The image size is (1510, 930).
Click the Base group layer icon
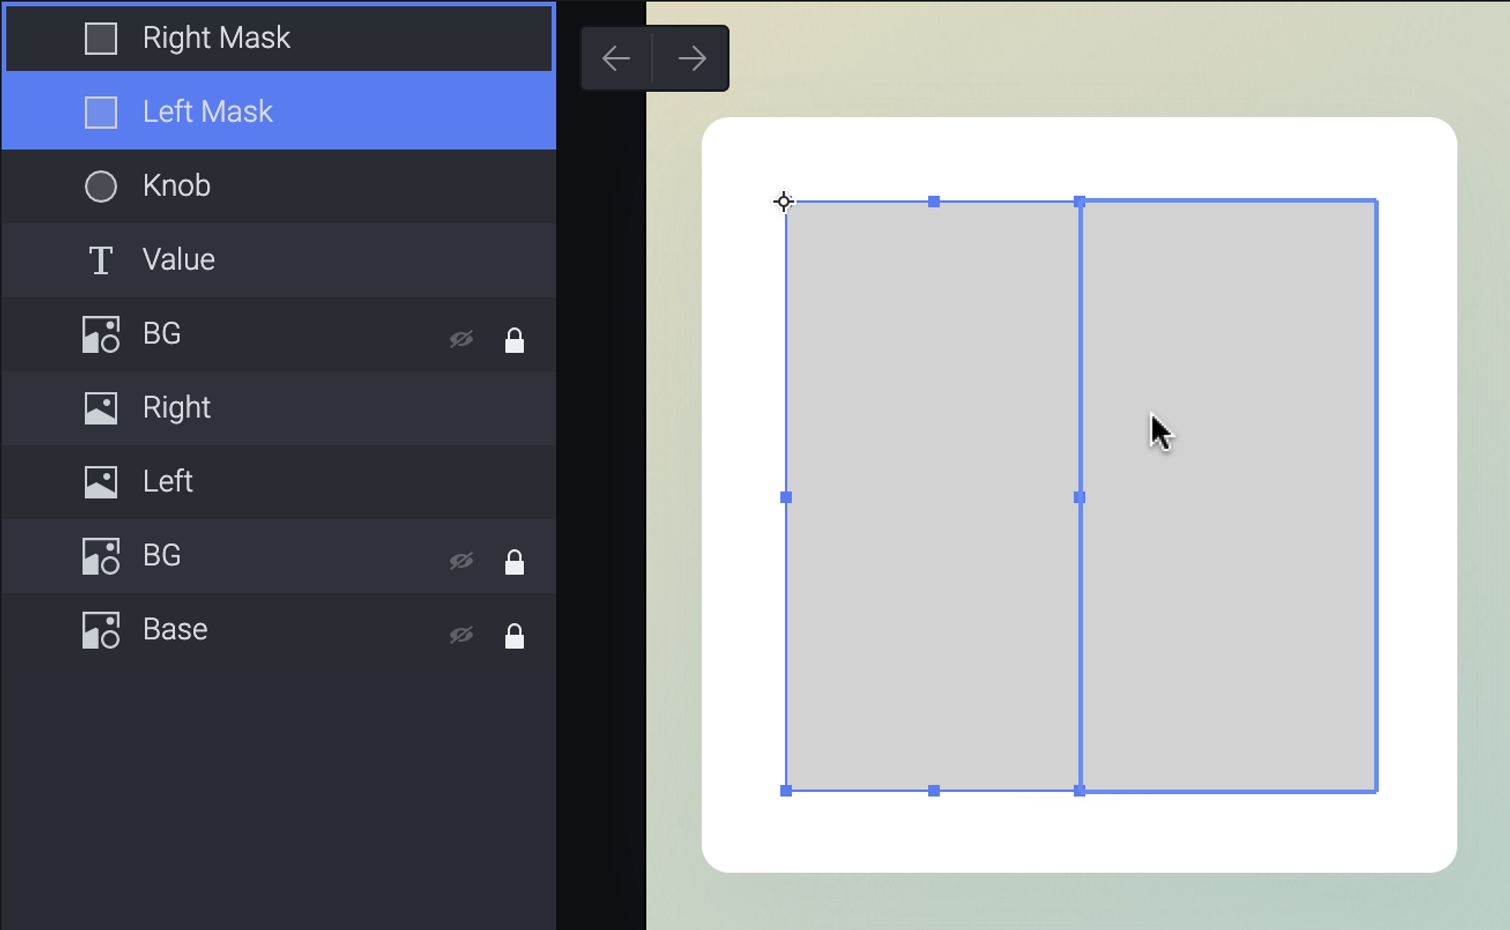coord(101,630)
